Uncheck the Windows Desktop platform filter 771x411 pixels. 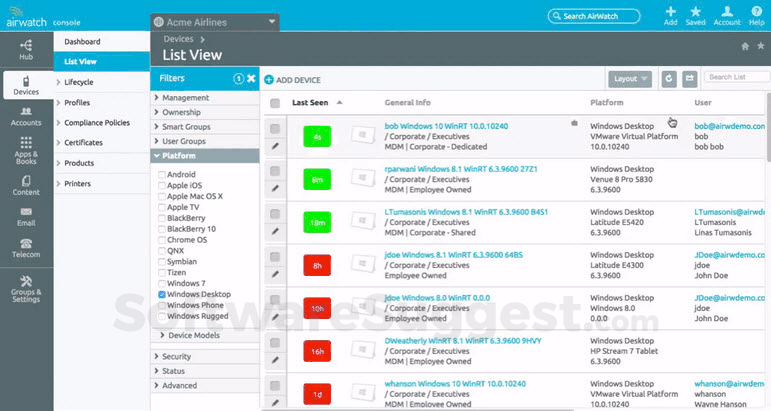tap(163, 294)
